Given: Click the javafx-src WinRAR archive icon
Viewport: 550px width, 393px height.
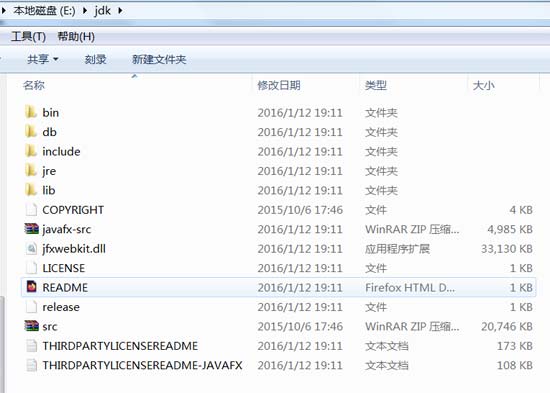Looking at the screenshot, I should [31, 229].
